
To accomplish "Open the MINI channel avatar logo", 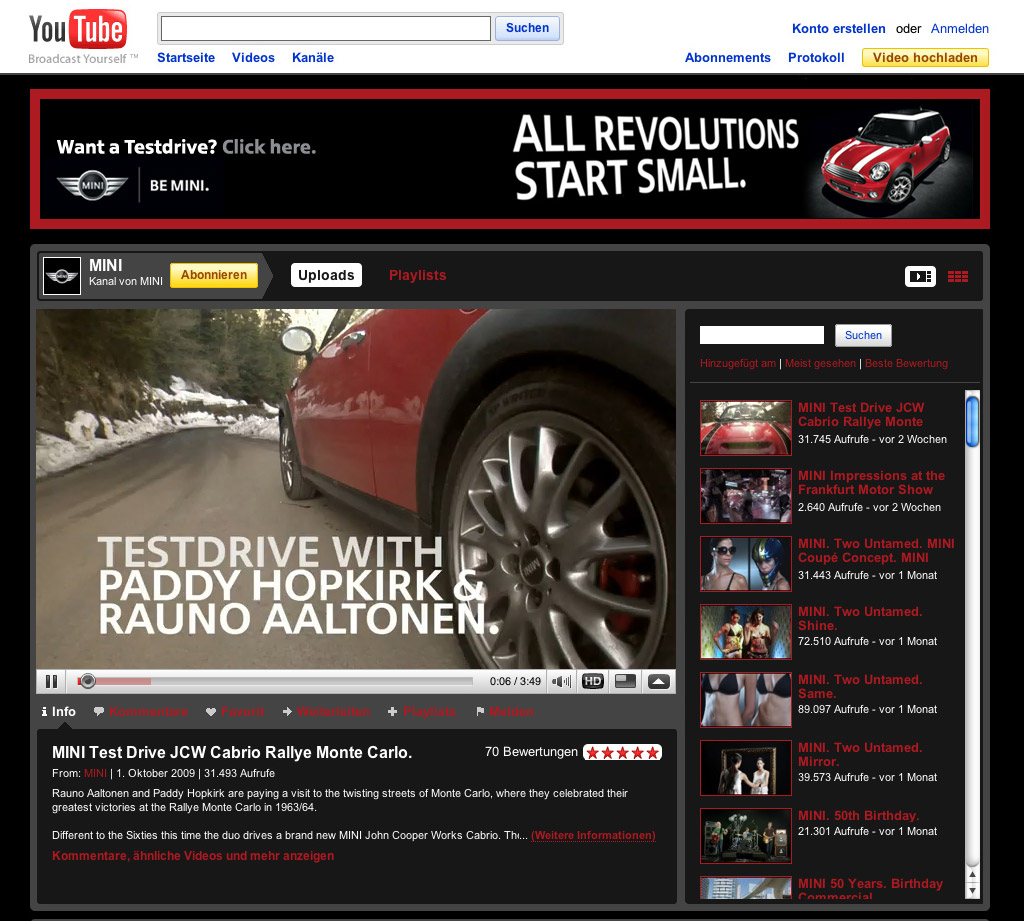I will point(62,276).
